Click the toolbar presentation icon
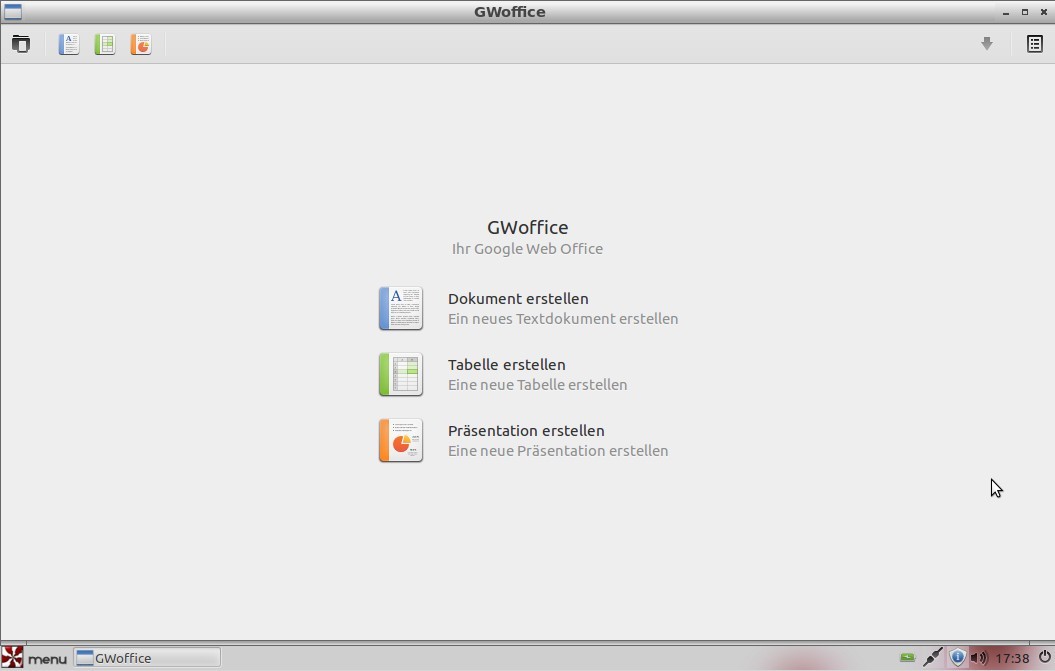Screen dimensions: 1055x671 [141, 44]
